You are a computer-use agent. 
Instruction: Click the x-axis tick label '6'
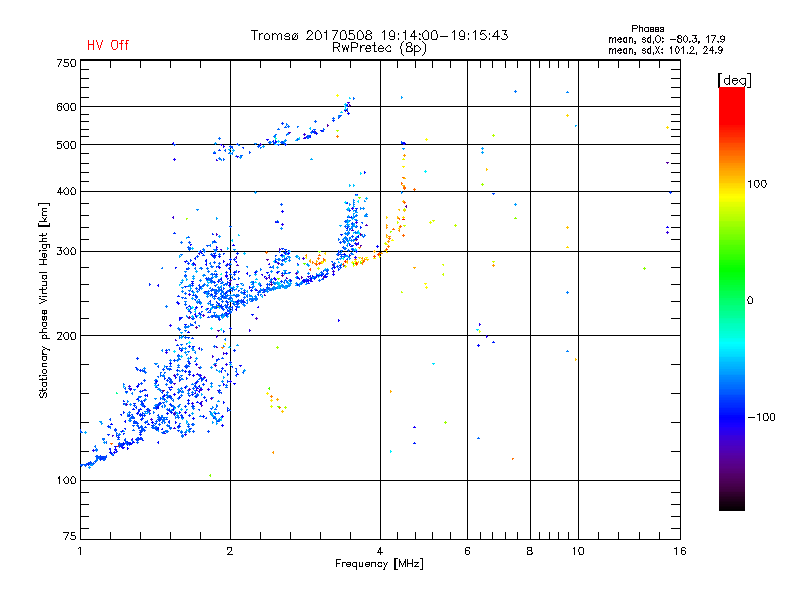tap(467, 551)
